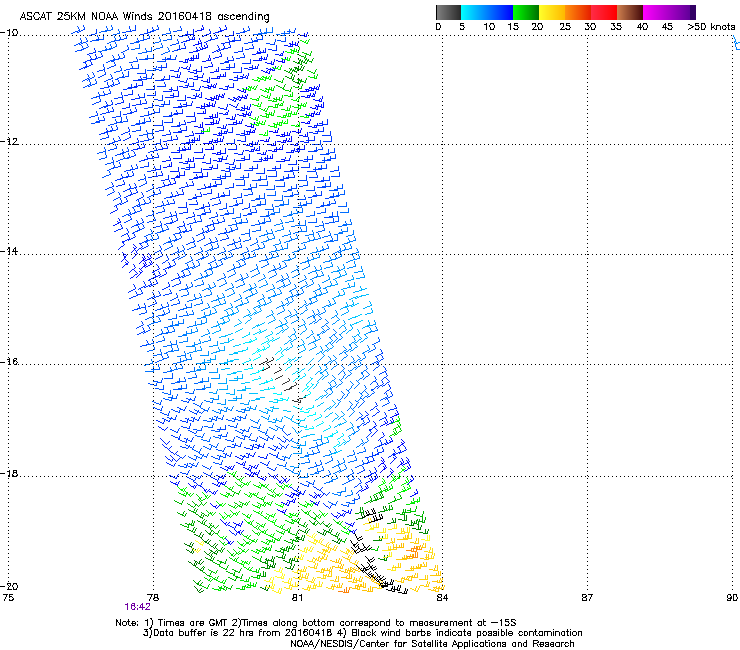Viewport: 740px width, 650px height.
Task: Click the "45" legend scale label
Action: [x=667, y=27]
